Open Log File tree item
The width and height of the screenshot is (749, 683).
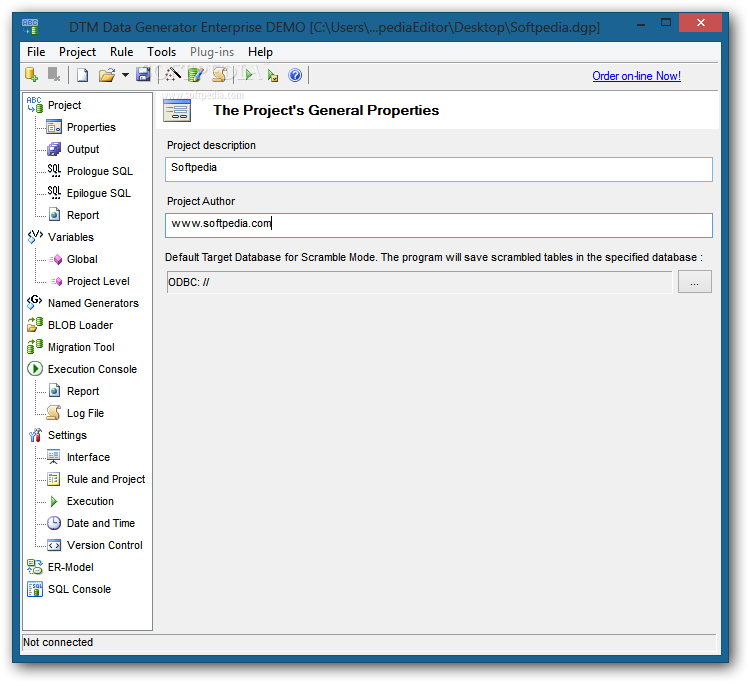point(85,413)
